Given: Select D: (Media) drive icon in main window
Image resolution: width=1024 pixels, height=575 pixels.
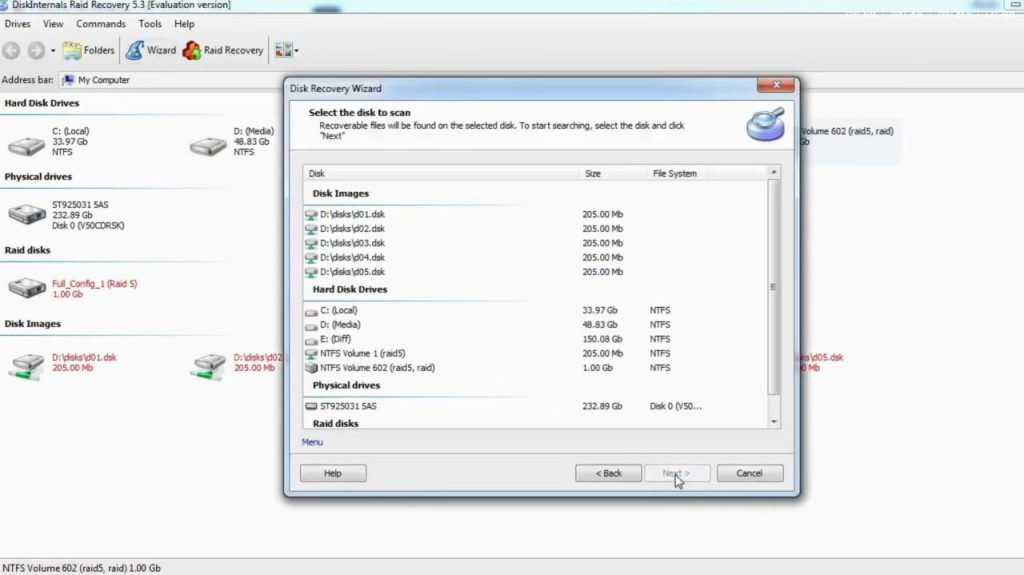Looking at the screenshot, I should (208, 146).
